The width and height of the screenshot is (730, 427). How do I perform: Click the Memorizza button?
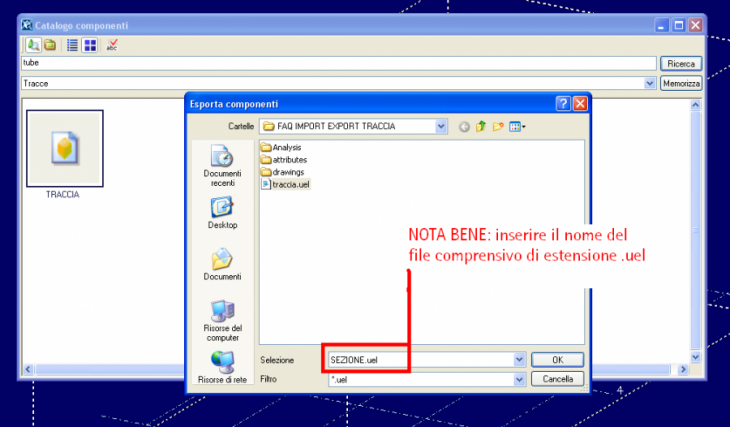click(681, 83)
